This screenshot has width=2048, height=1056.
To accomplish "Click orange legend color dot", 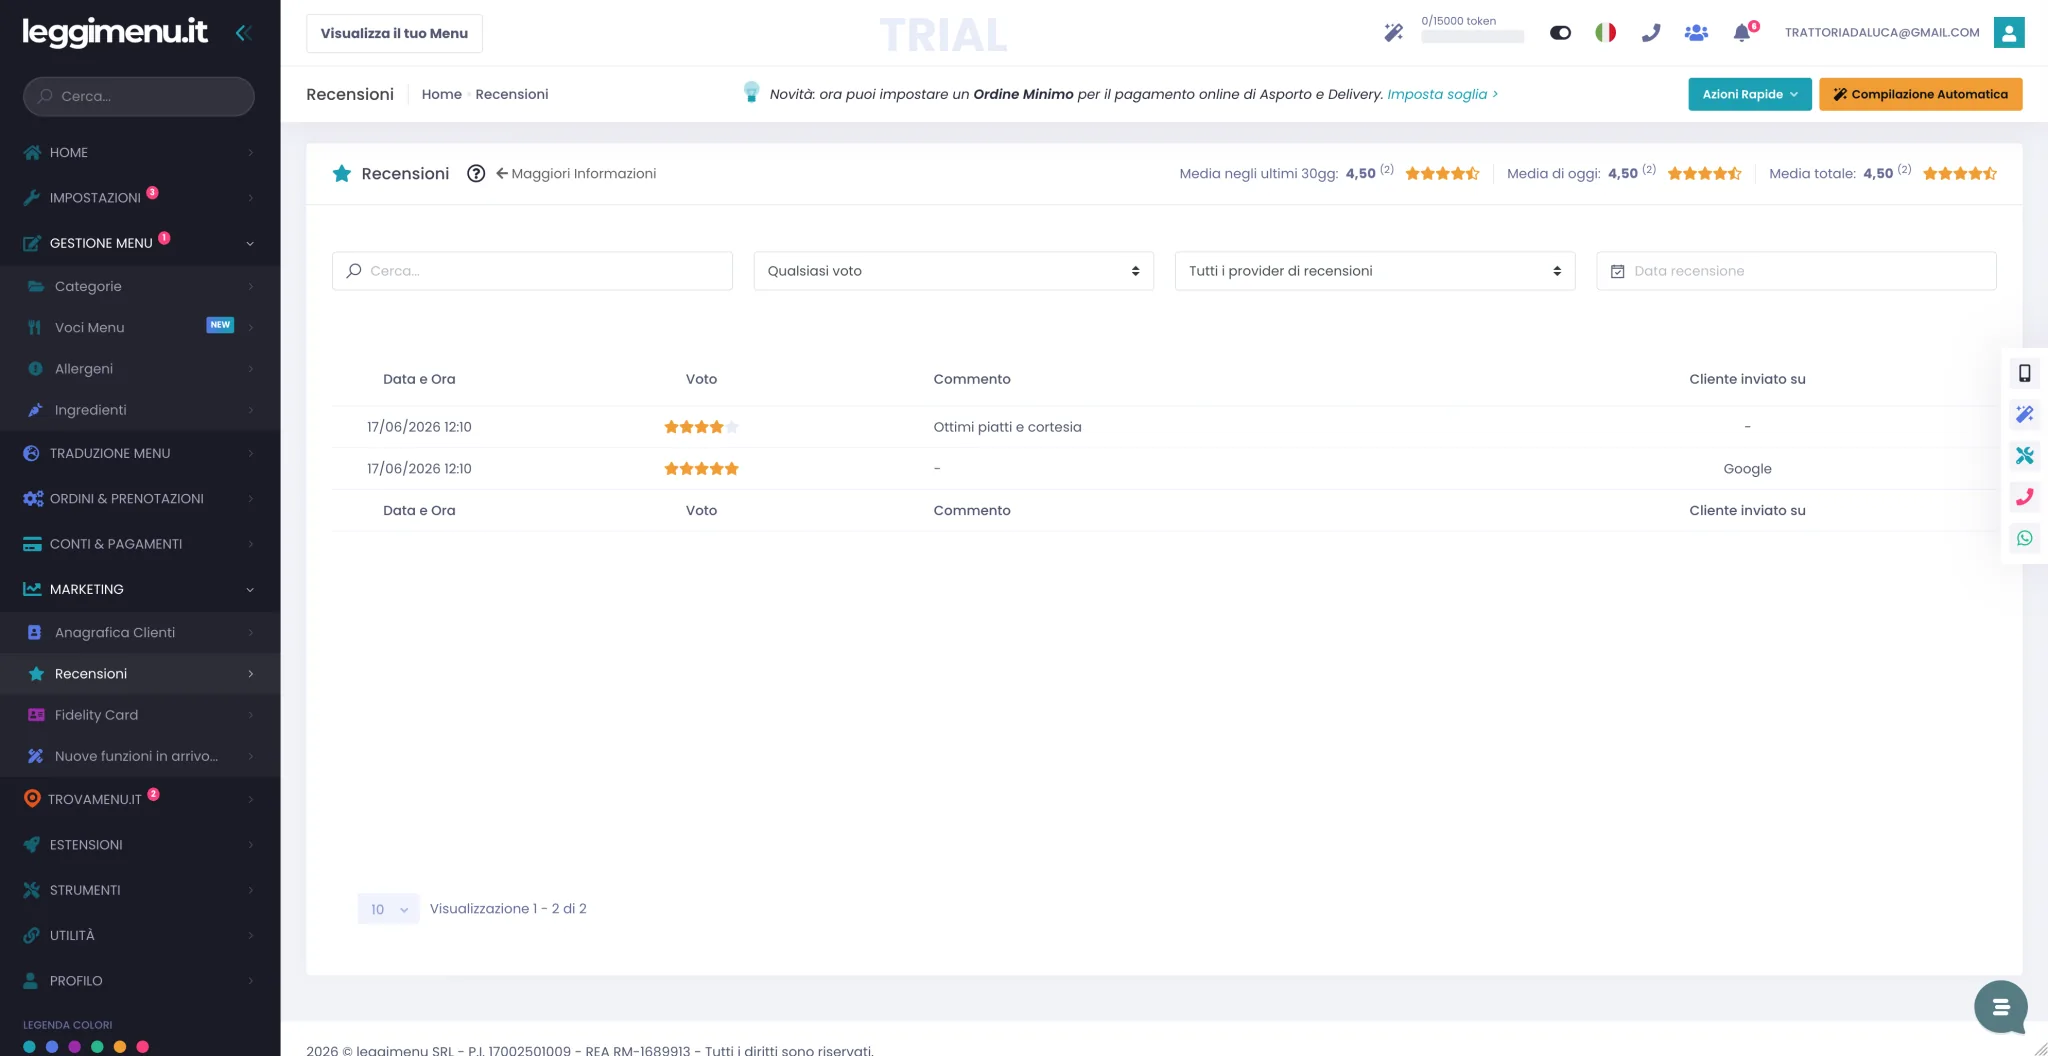I will 120,1047.
